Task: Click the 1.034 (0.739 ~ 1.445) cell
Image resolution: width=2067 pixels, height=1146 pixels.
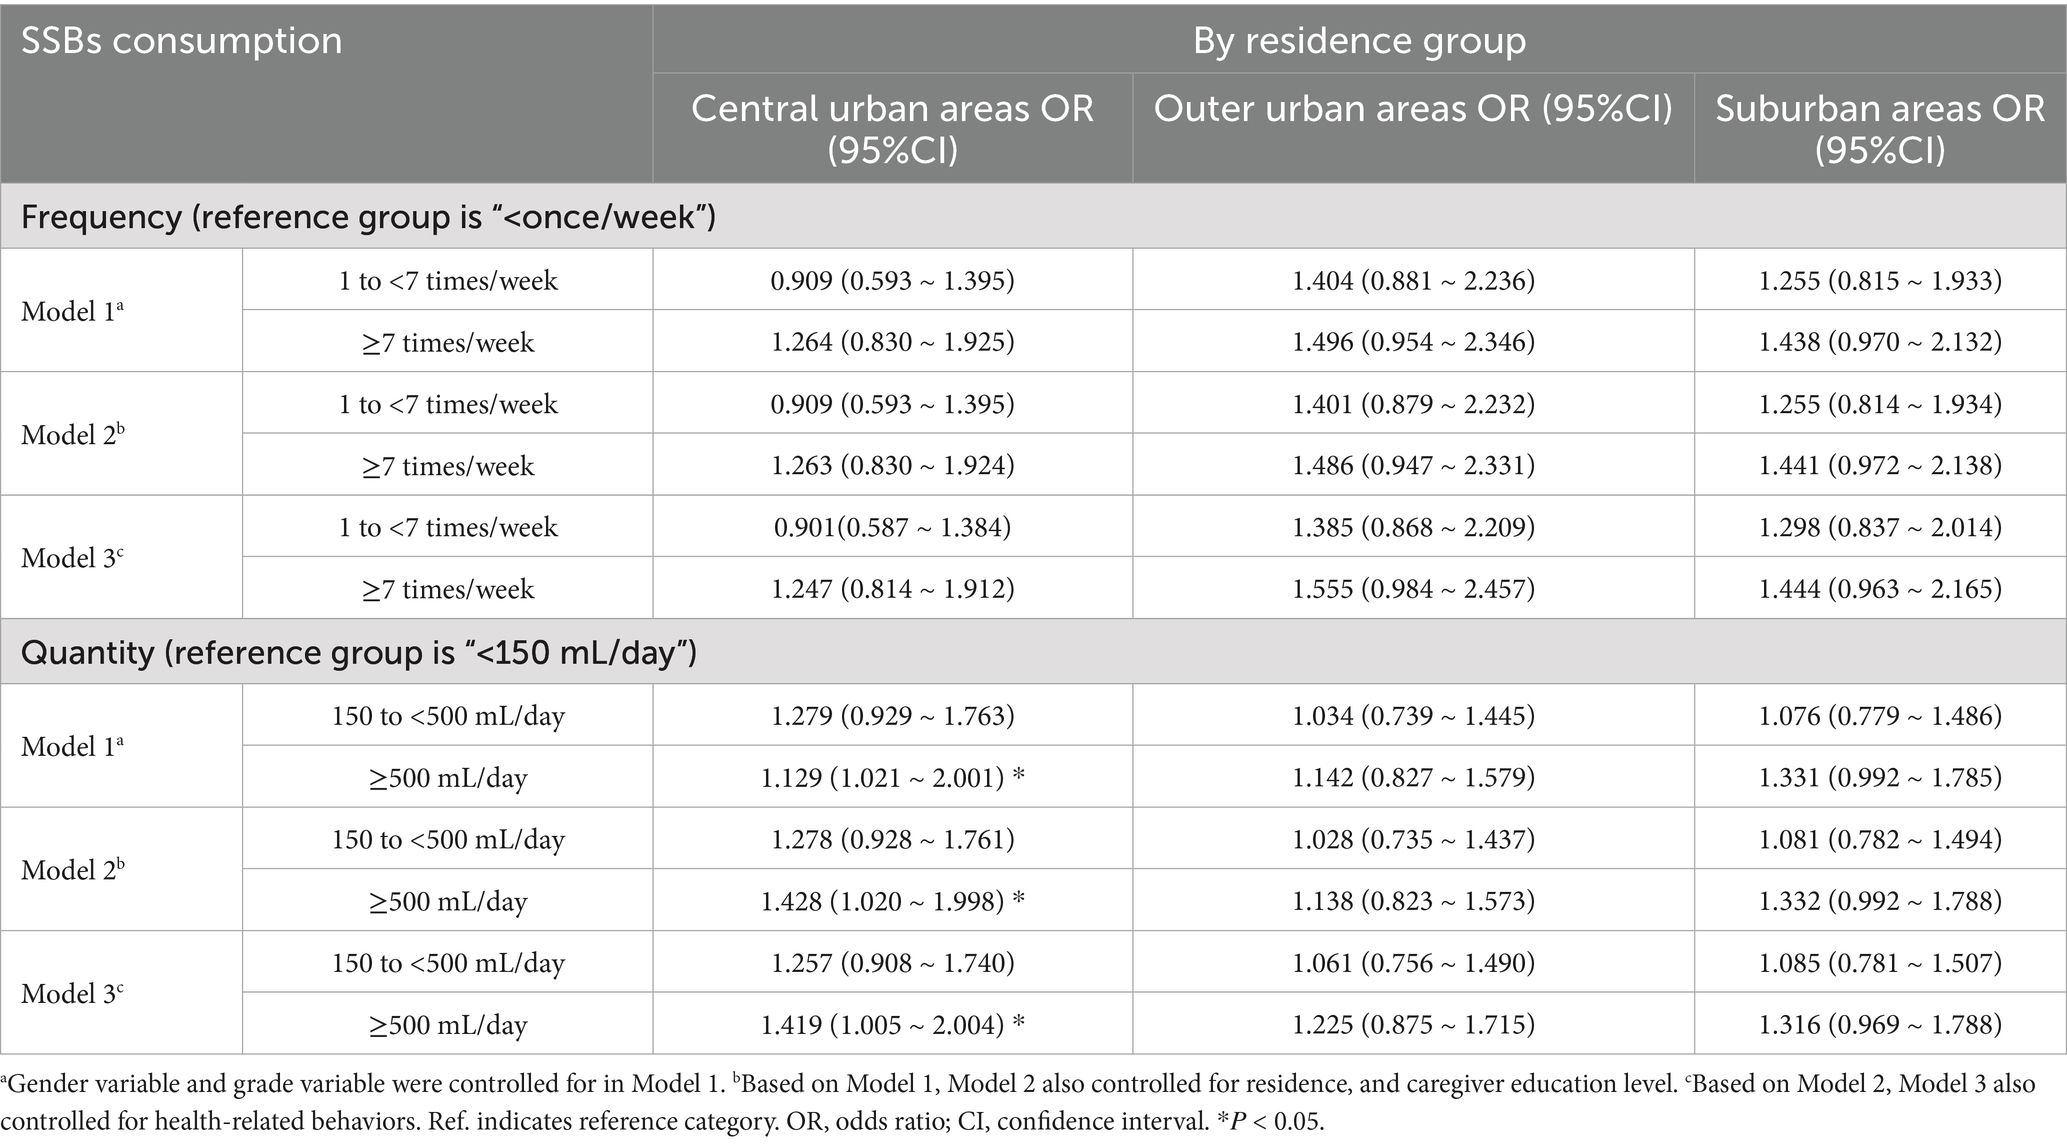Action: point(1413,716)
